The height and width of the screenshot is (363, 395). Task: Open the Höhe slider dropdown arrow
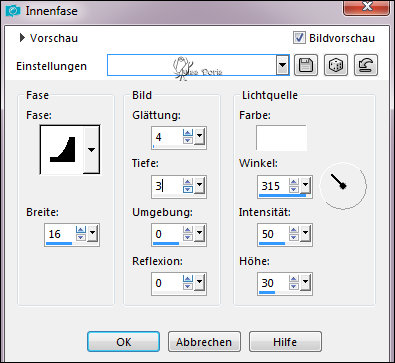pos(305,281)
